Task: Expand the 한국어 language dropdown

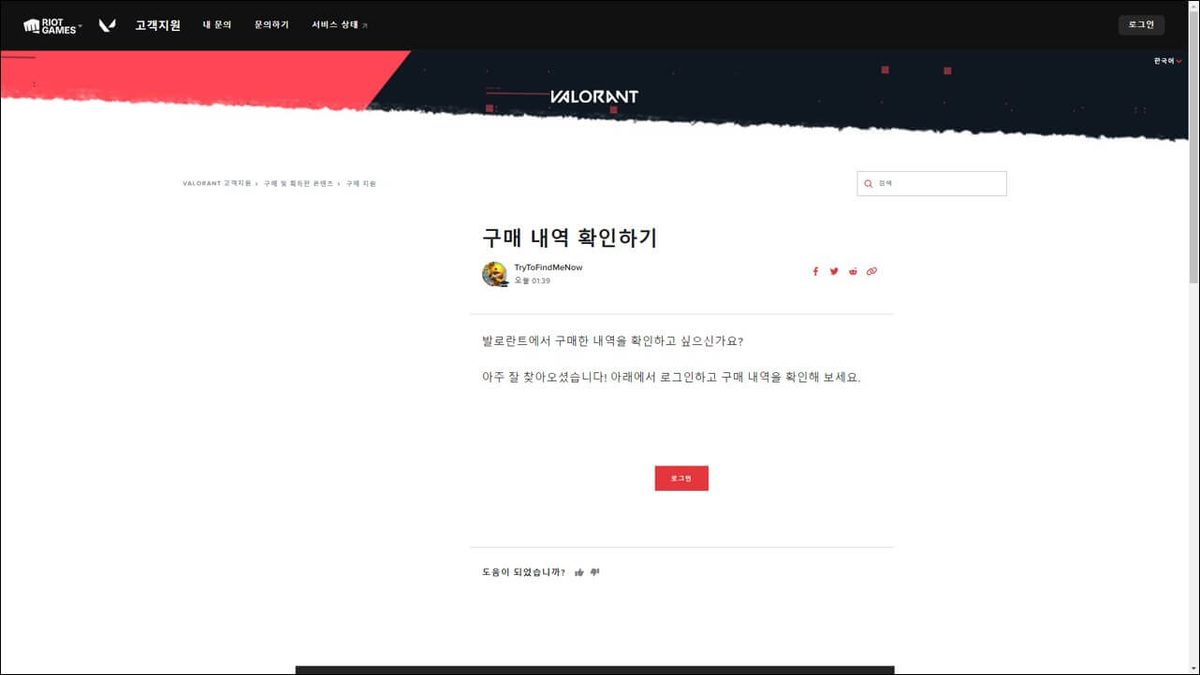Action: pos(1167,61)
